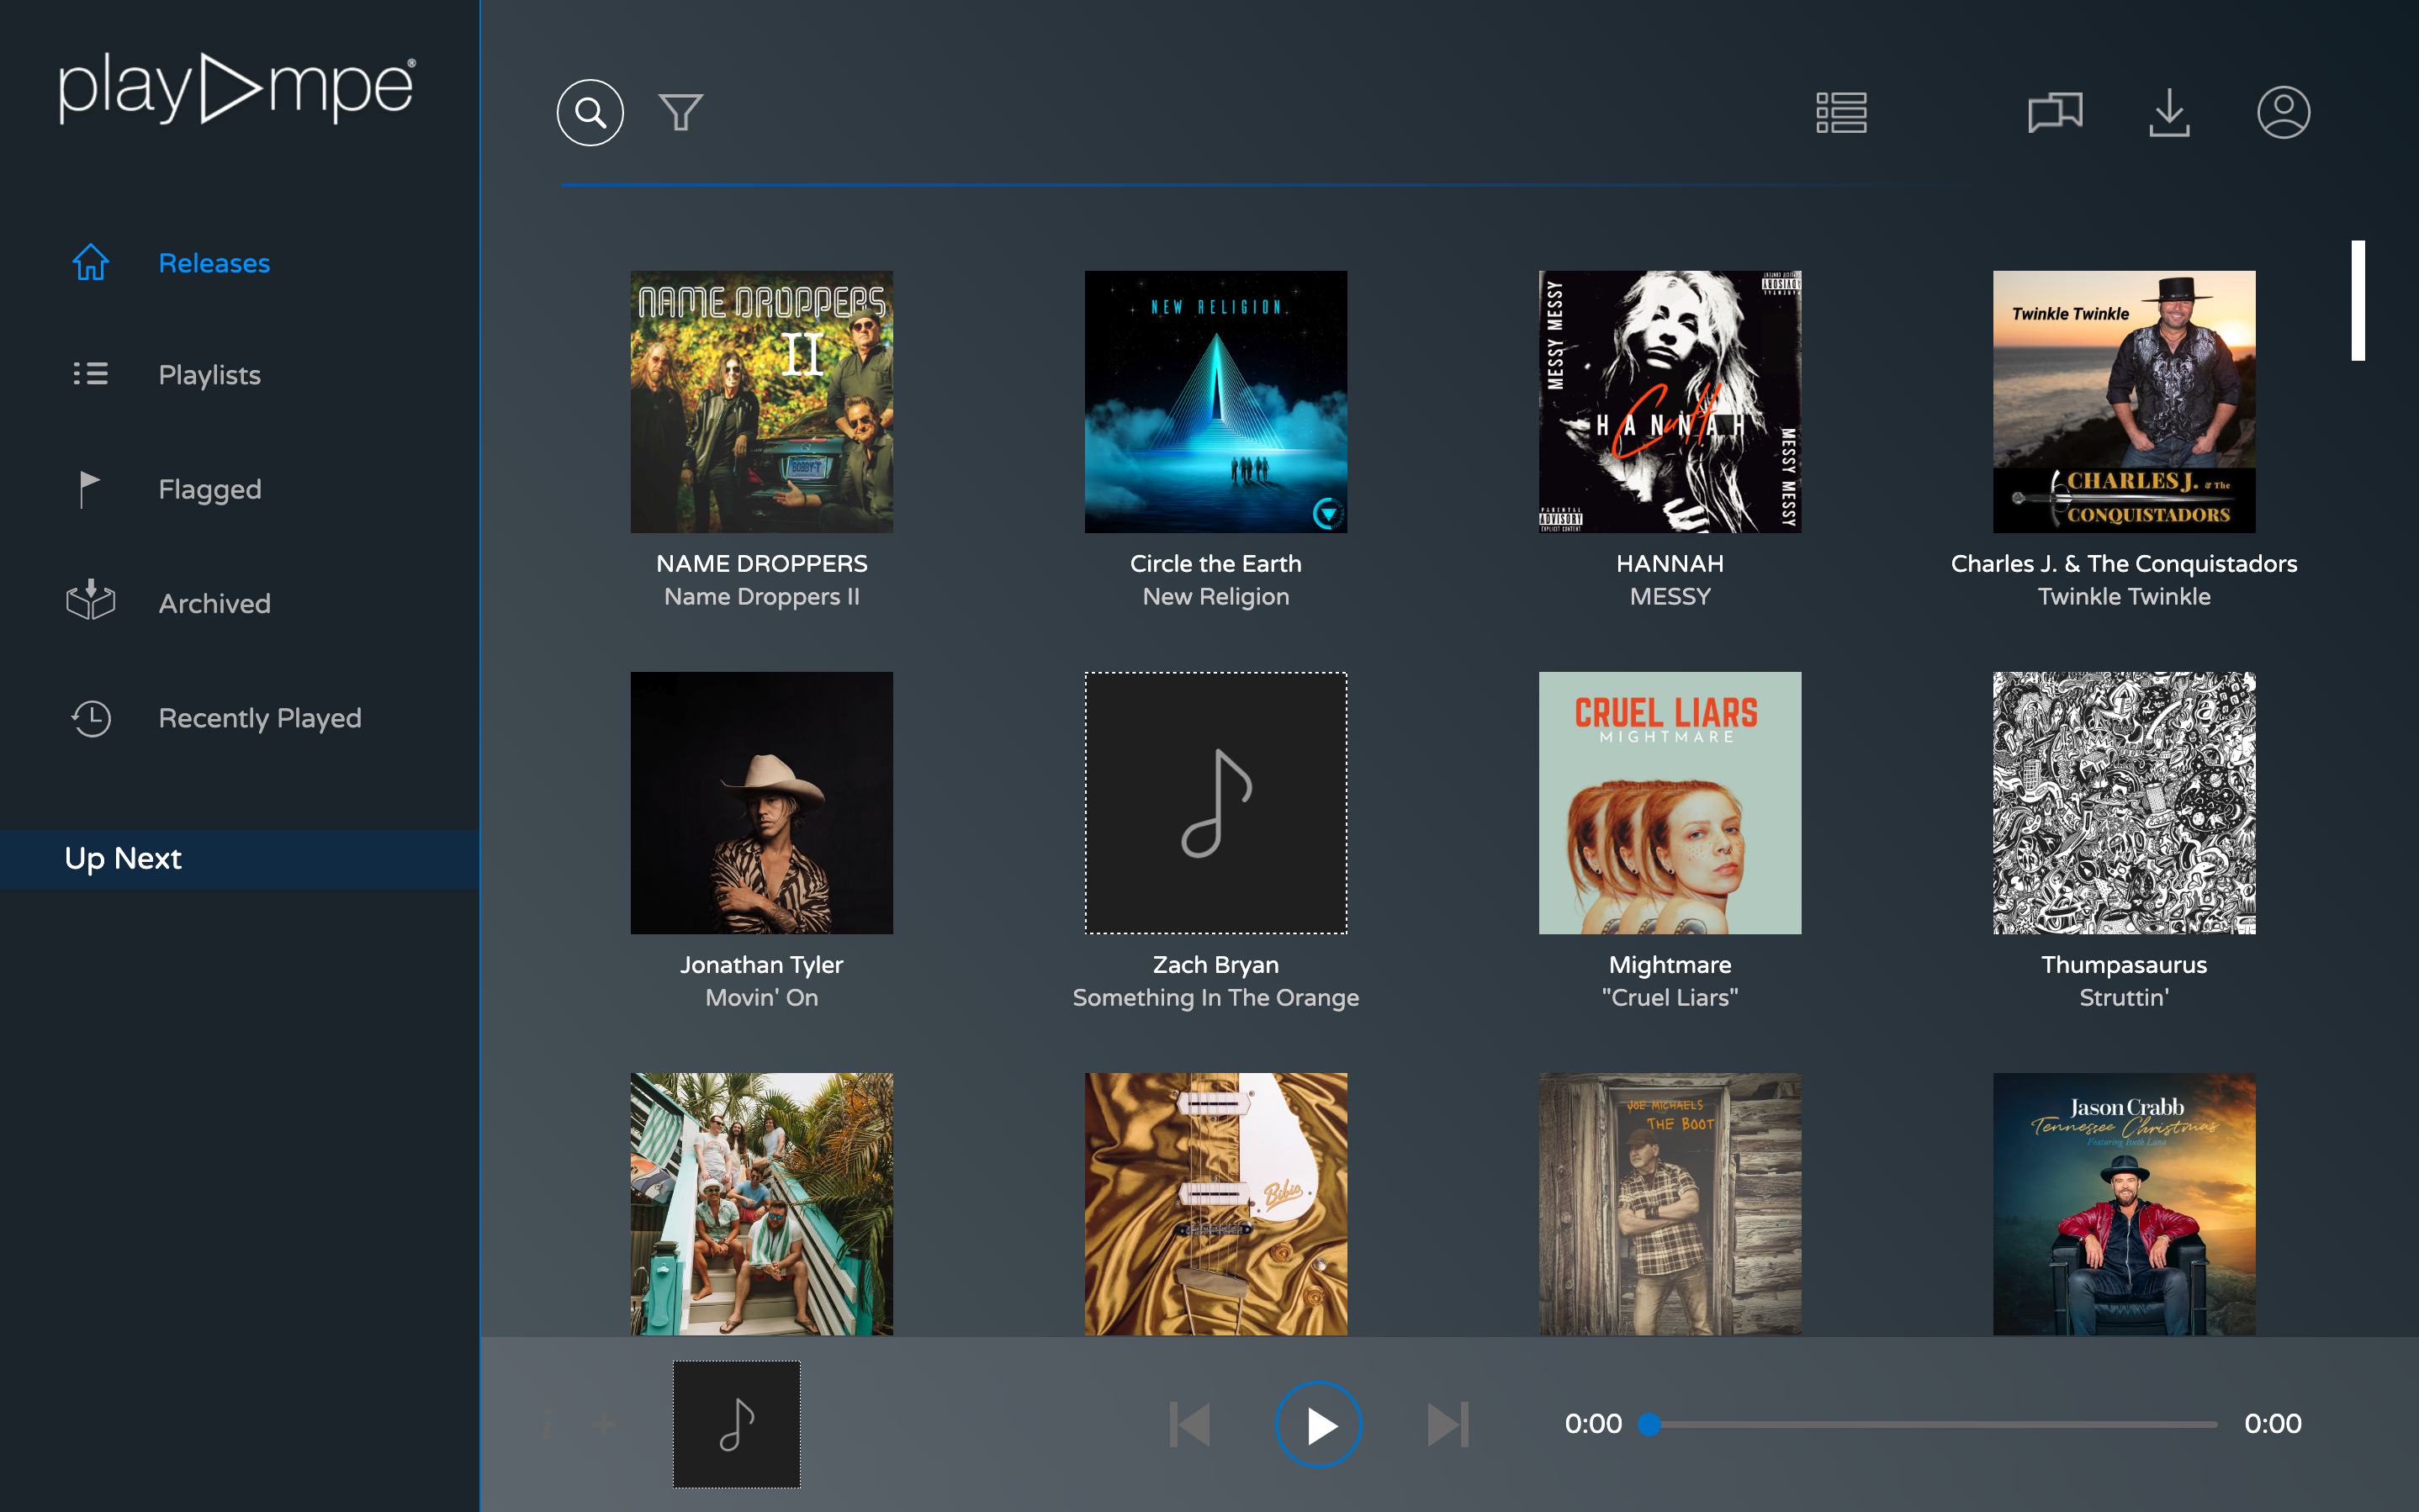The image size is (2419, 1512).
Task: Click the faded plus icon in player
Action: [603, 1424]
